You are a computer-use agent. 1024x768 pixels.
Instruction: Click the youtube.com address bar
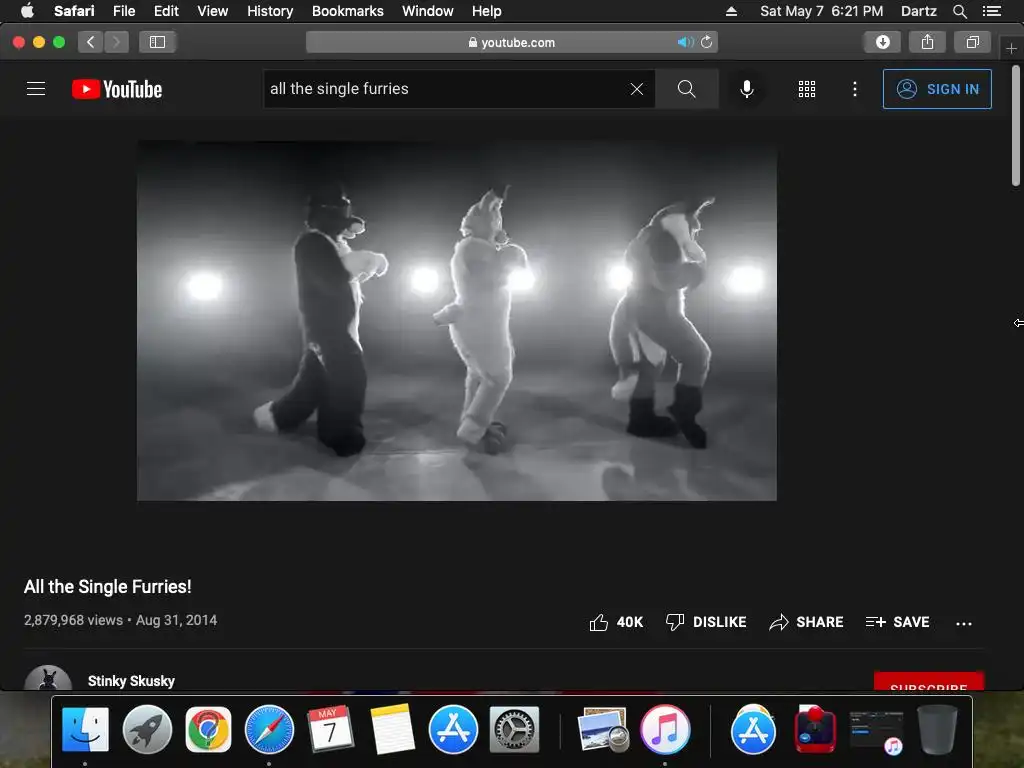(x=511, y=42)
